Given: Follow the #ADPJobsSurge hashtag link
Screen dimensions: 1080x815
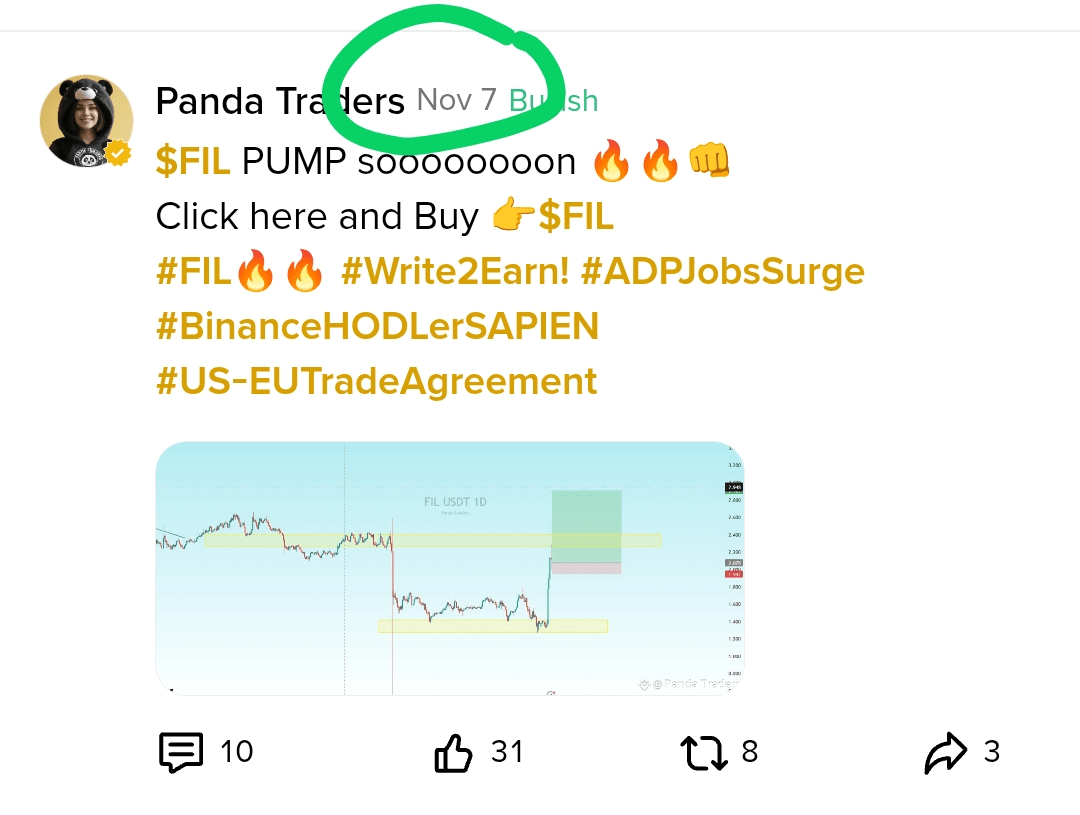Looking at the screenshot, I should pyautogui.click(x=722, y=272).
